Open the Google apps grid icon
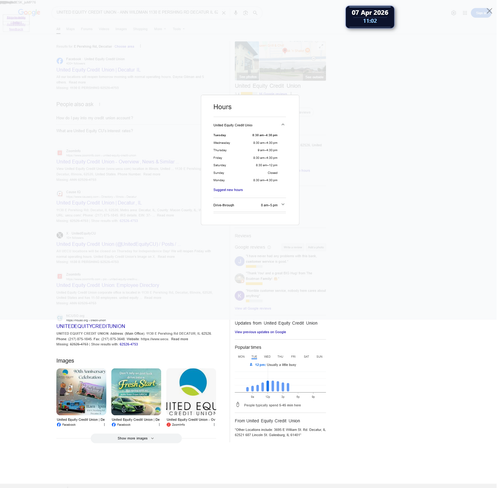 (x=465, y=13)
